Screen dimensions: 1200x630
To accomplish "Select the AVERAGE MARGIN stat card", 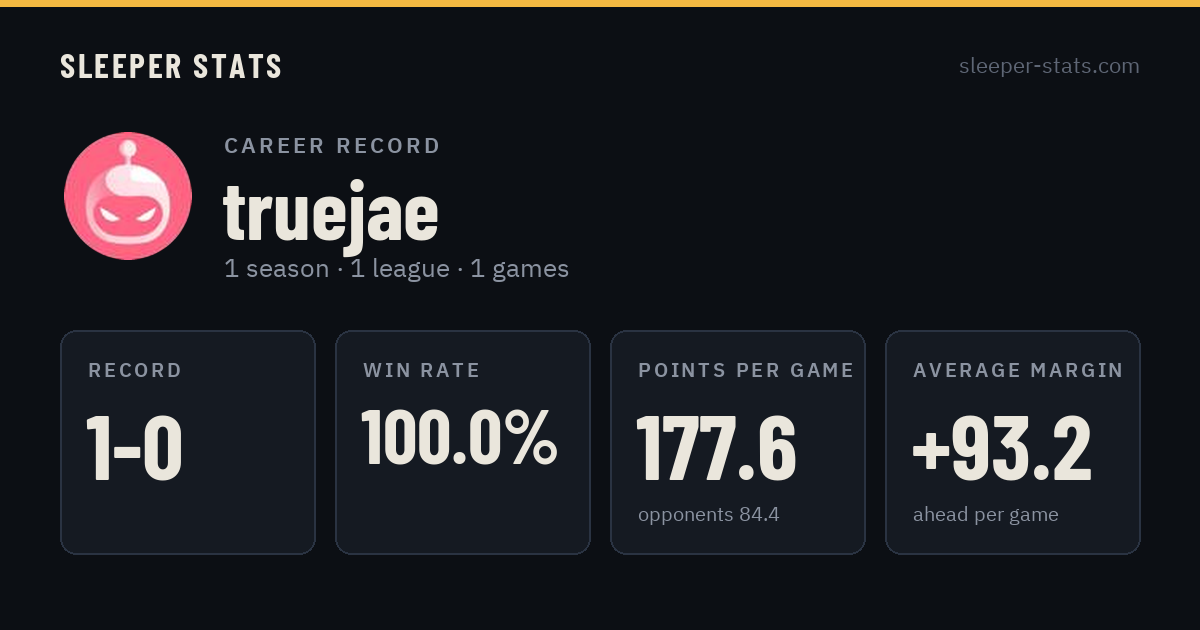I will (1013, 442).
